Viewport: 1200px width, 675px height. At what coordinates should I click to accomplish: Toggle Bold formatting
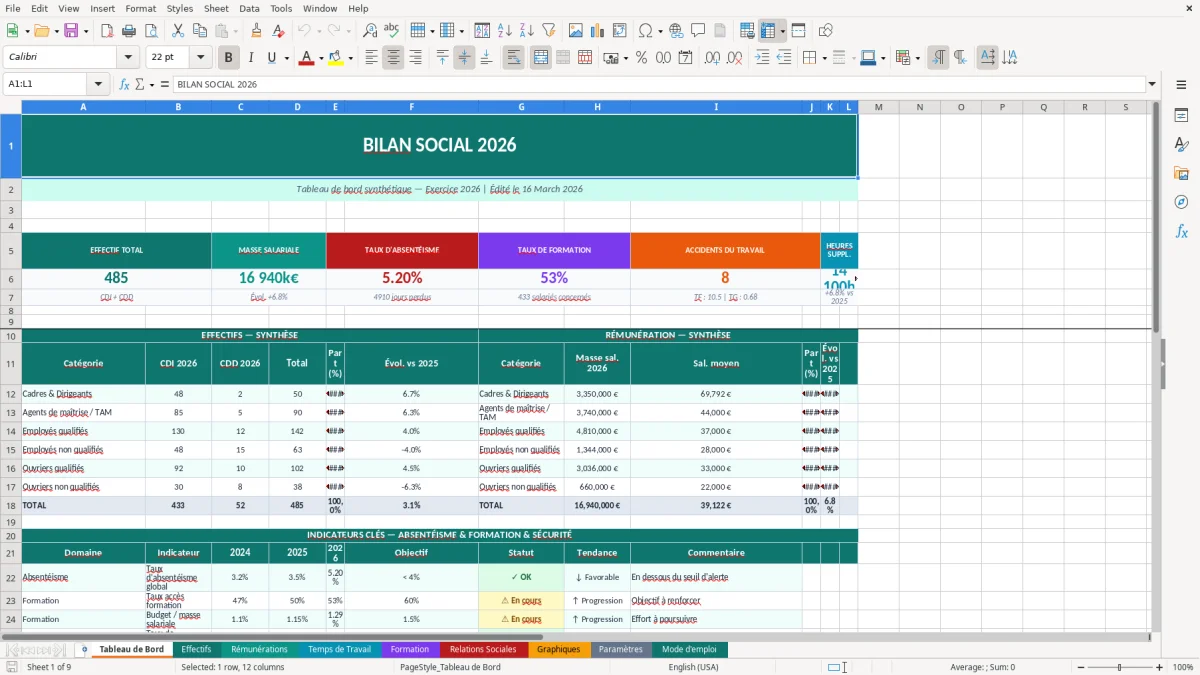point(228,58)
